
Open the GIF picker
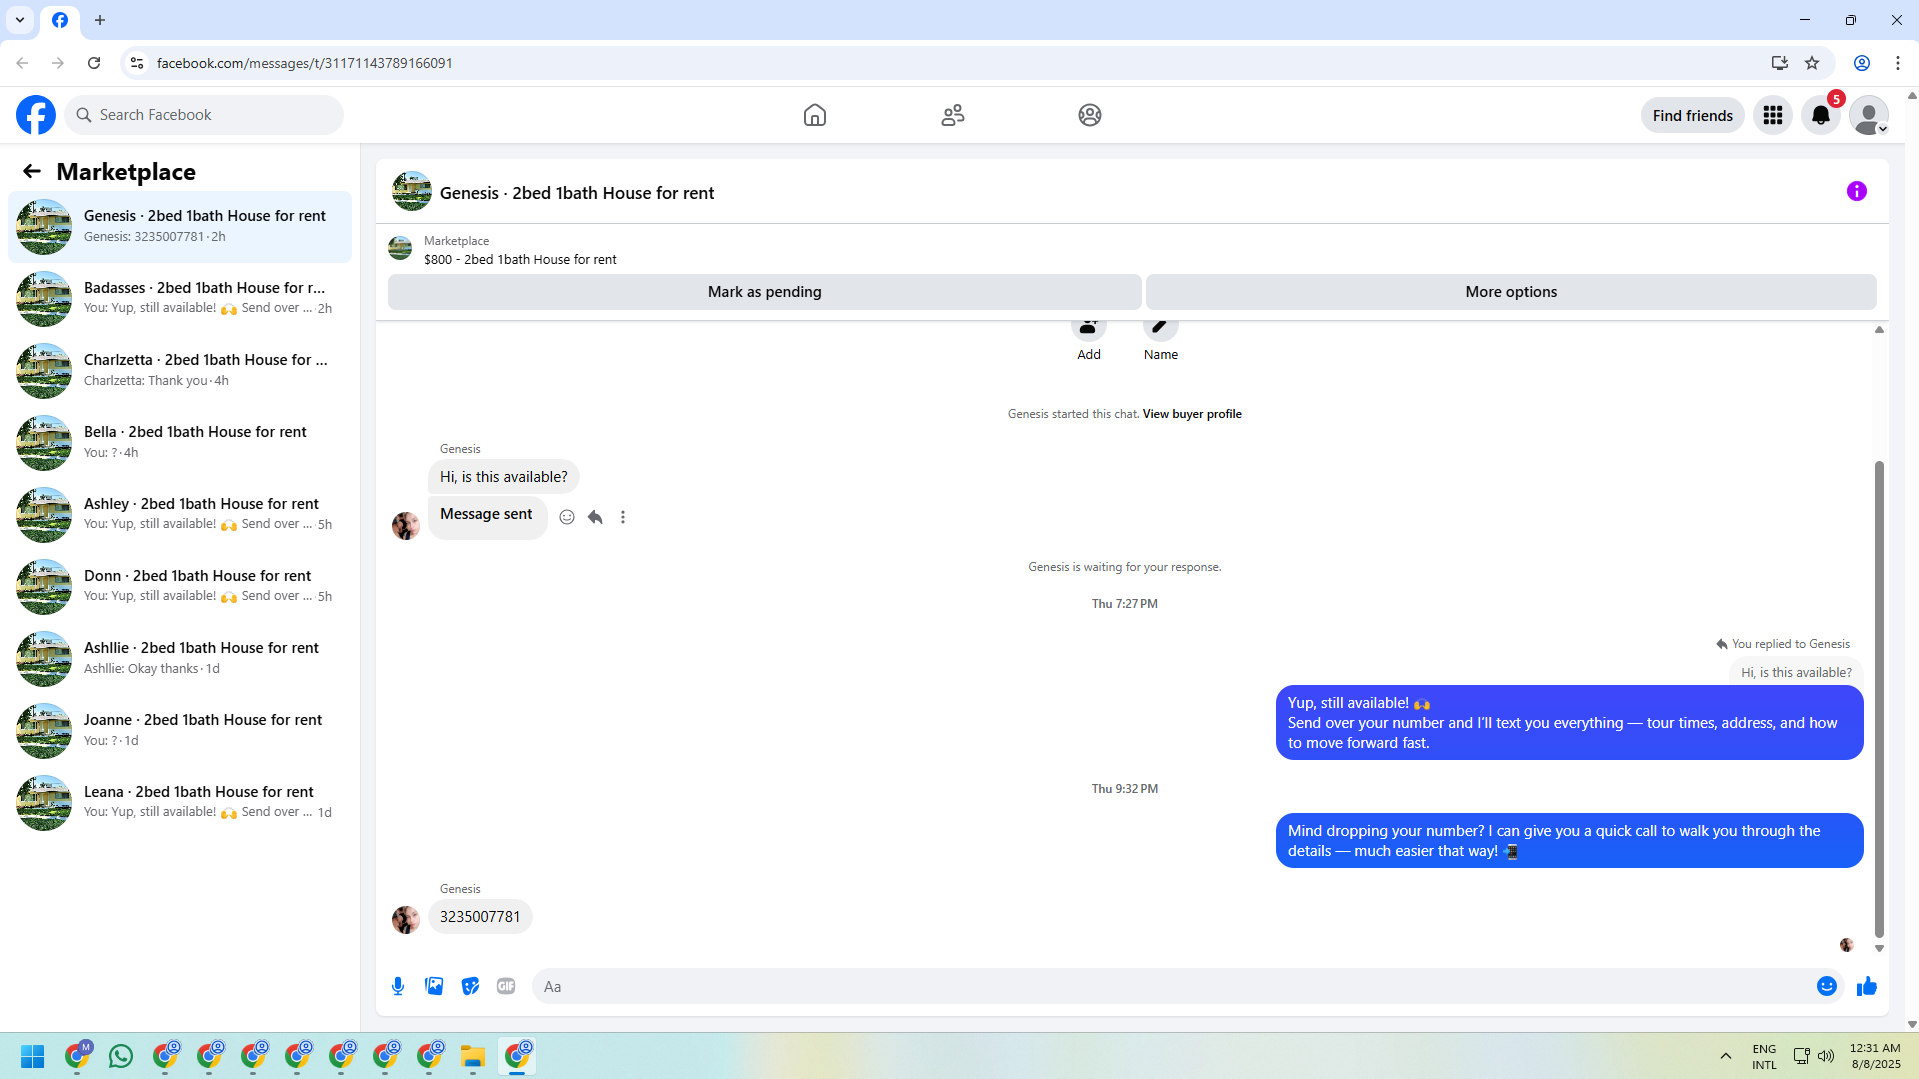[506, 986]
